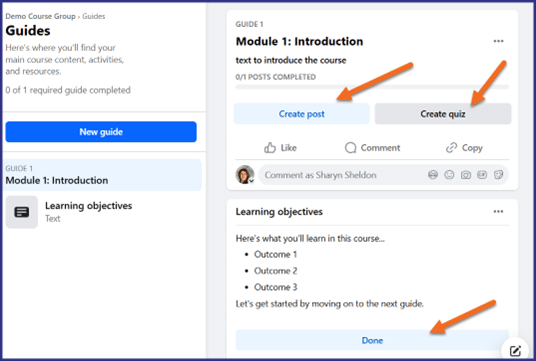The height and width of the screenshot is (361, 536).
Task: Attach a photo using the camera icon
Action: coord(466,175)
